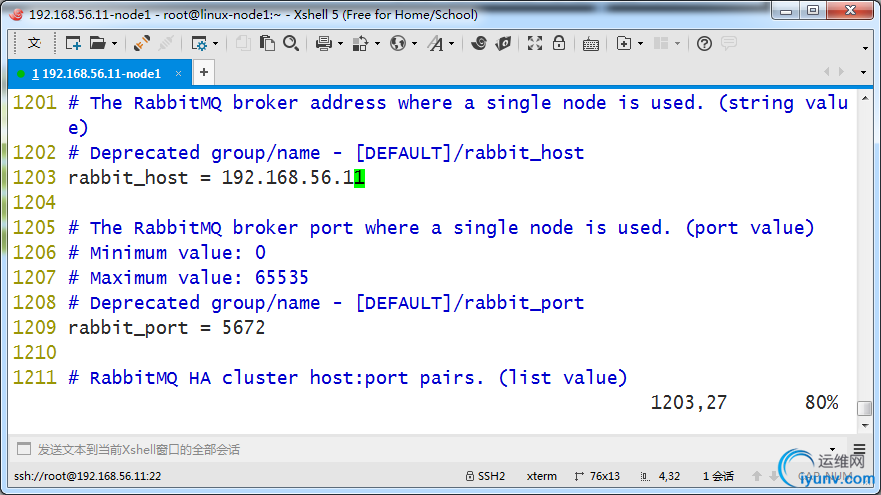Click the 80% file position indicator
The width and height of the screenshot is (881, 495).
[x=821, y=403]
